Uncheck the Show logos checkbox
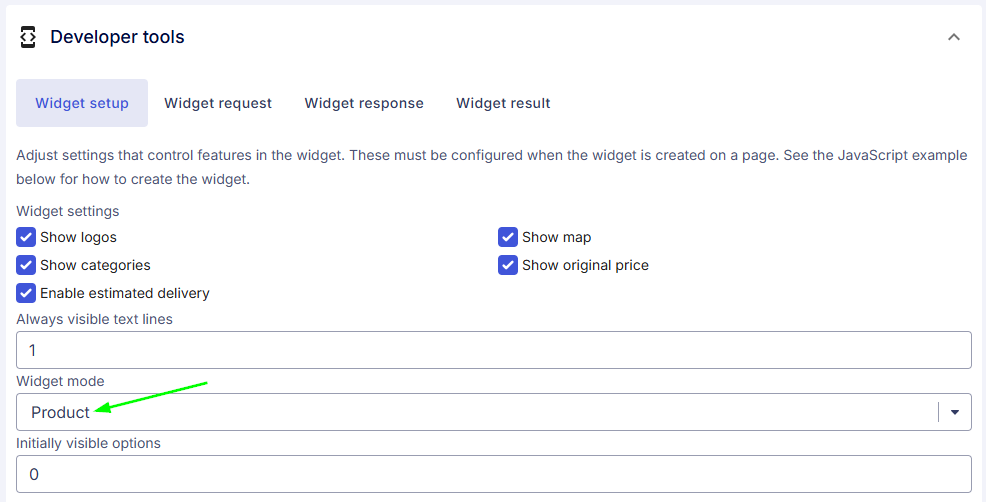This screenshot has width=986, height=502. (x=27, y=237)
